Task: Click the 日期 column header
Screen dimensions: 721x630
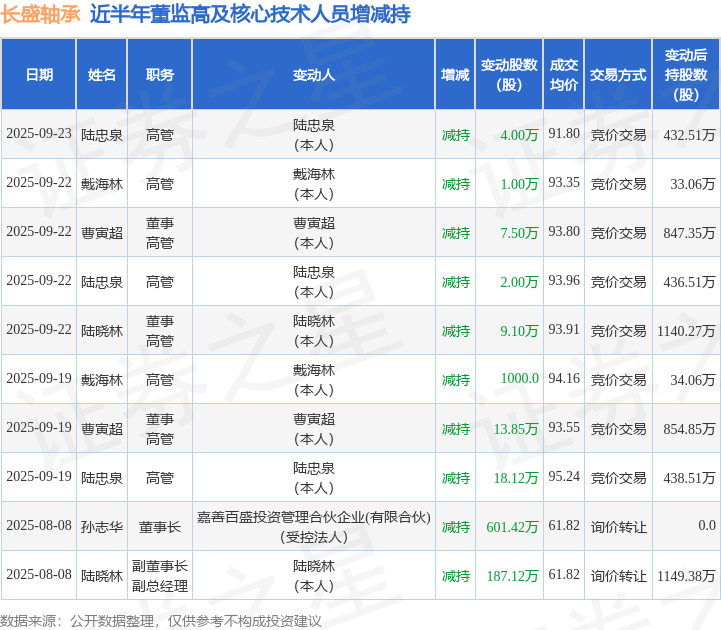Action: coord(39,74)
